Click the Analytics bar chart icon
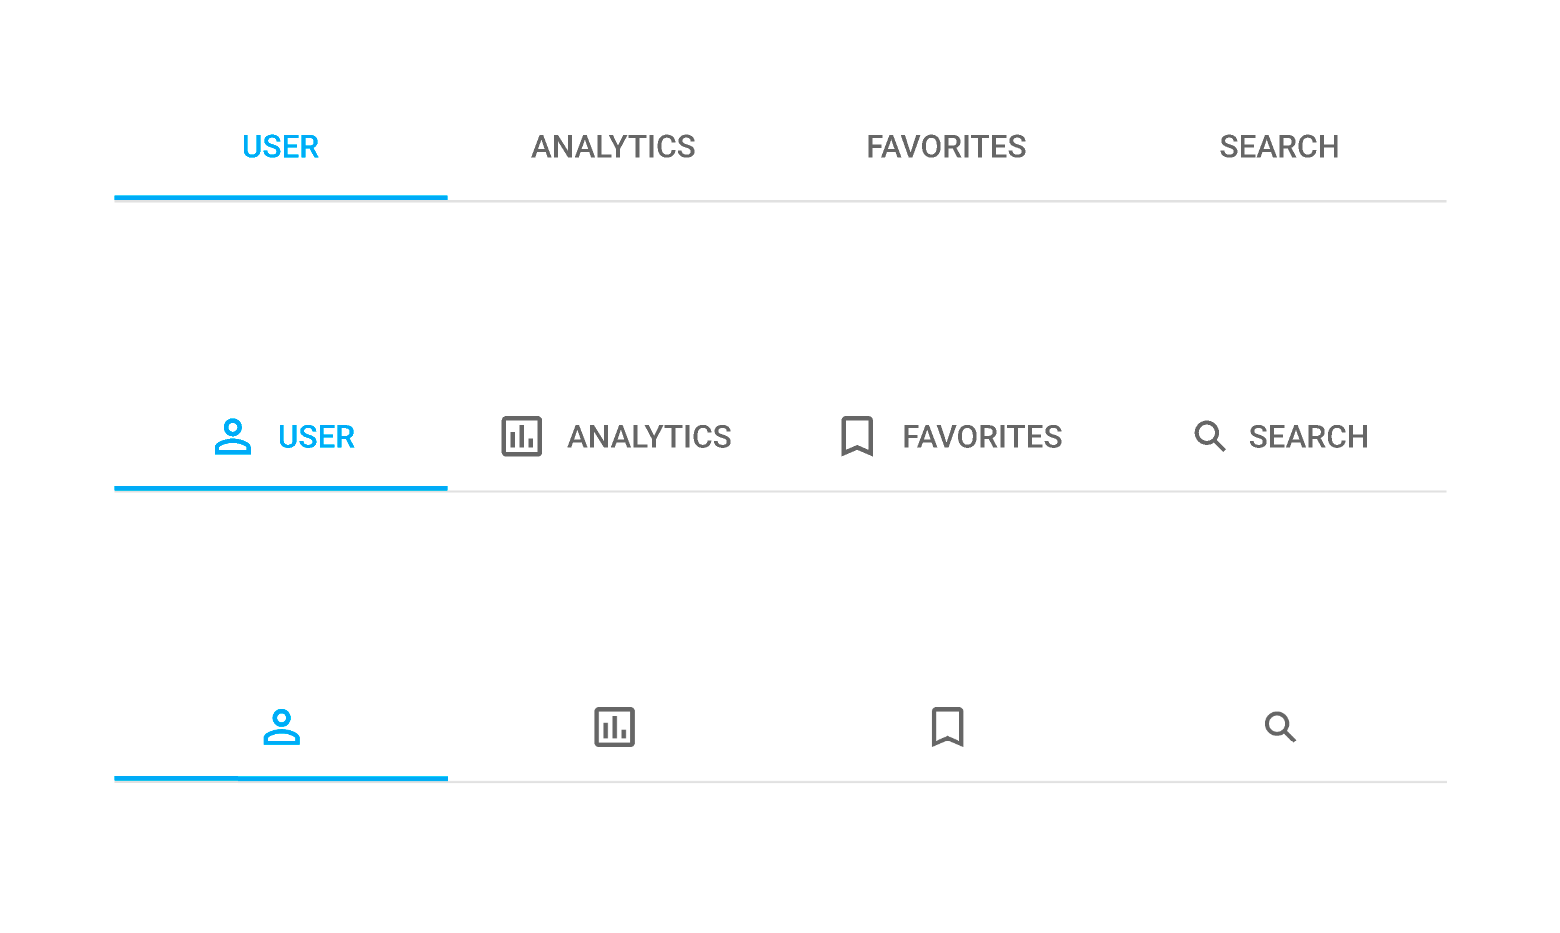Image resolution: width=1560 pixels, height=933 pixels. click(x=521, y=436)
